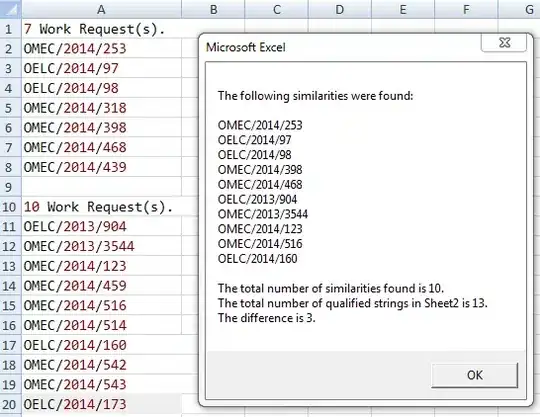Select row 1 header
Viewport: 540px width, 417px height.
(10, 29)
